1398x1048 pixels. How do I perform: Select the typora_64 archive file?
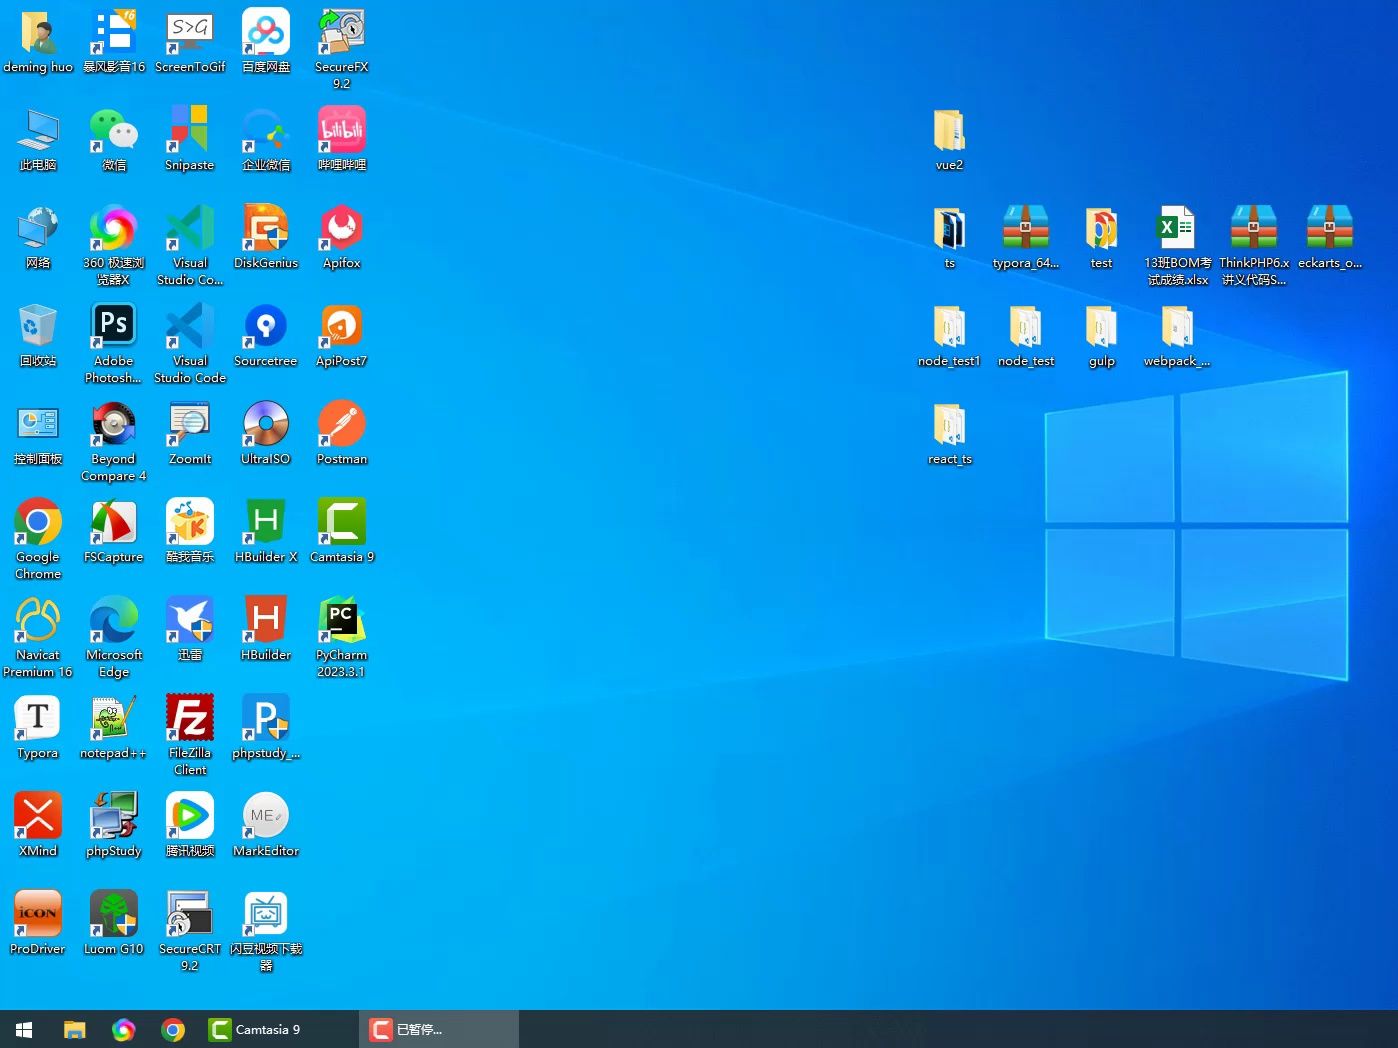tap(1025, 238)
